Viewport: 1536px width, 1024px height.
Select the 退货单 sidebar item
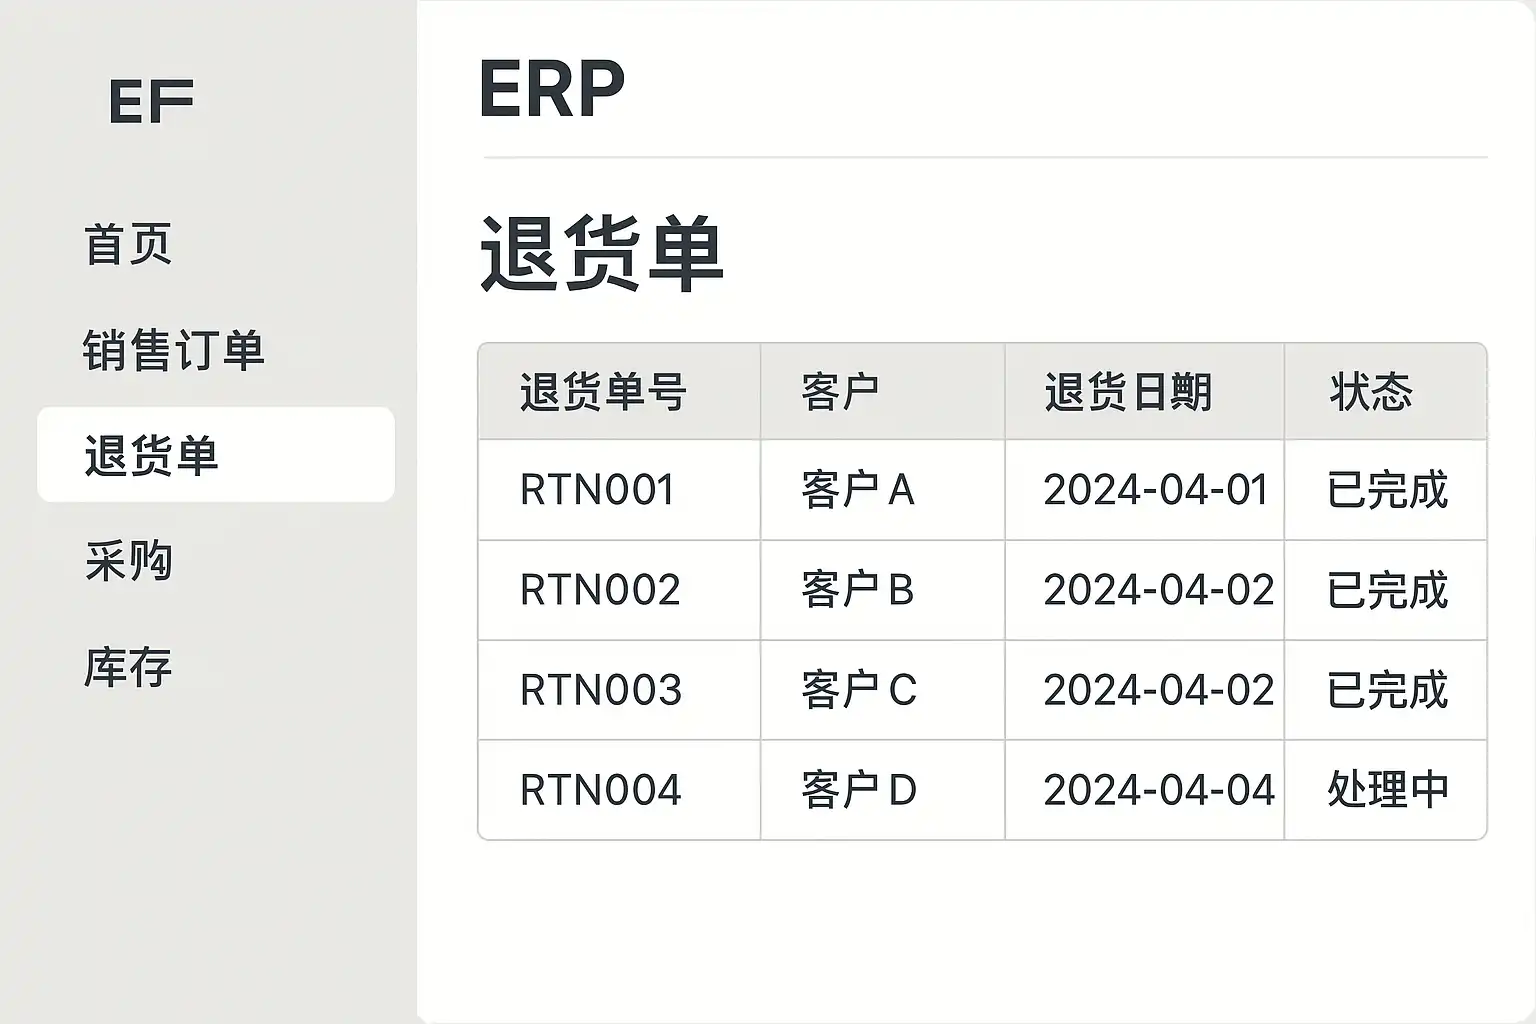[x=152, y=455]
